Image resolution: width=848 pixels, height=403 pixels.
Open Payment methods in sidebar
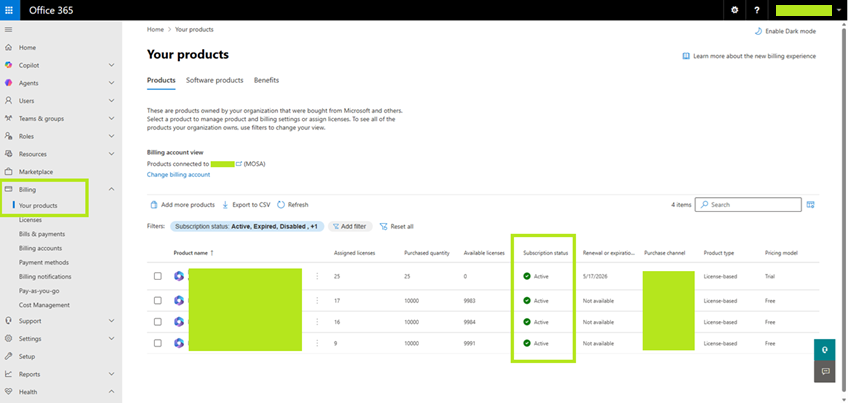(44, 262)
